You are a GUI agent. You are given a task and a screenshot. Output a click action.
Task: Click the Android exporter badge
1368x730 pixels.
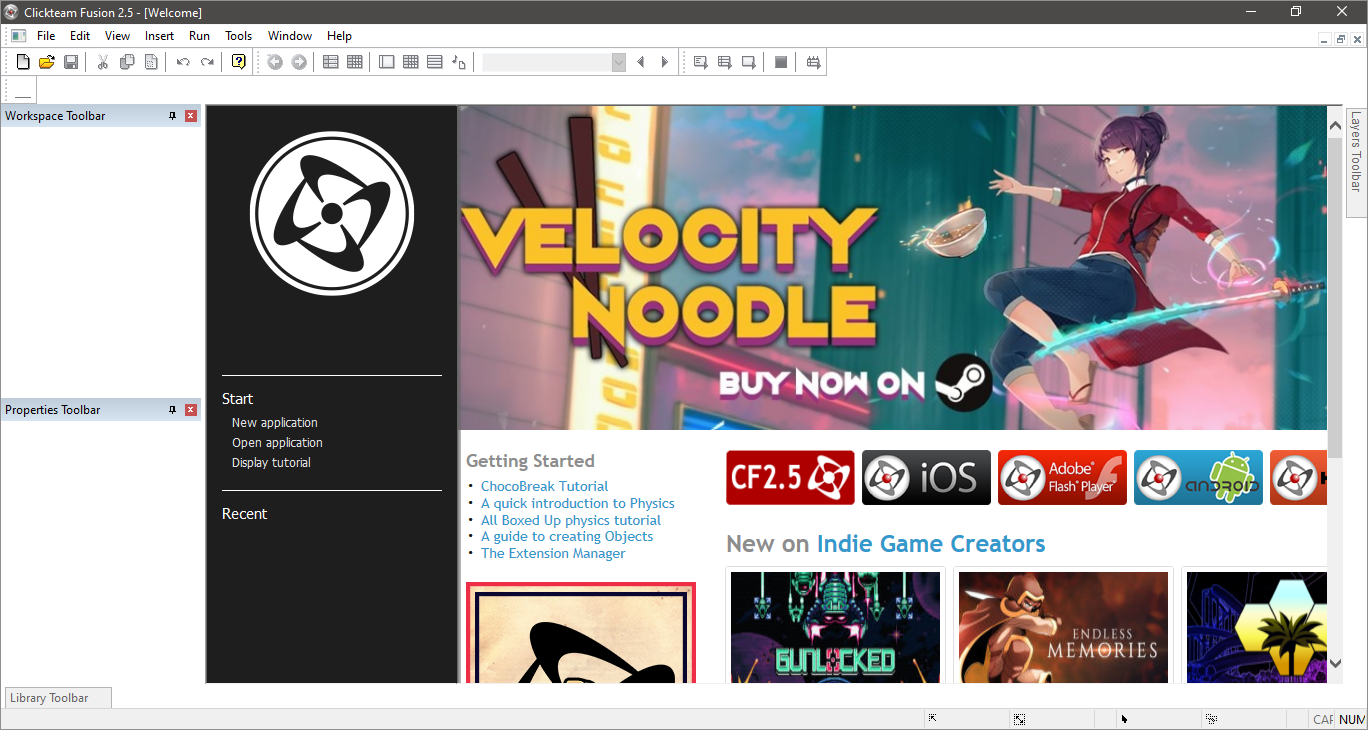pos(1198,477)
